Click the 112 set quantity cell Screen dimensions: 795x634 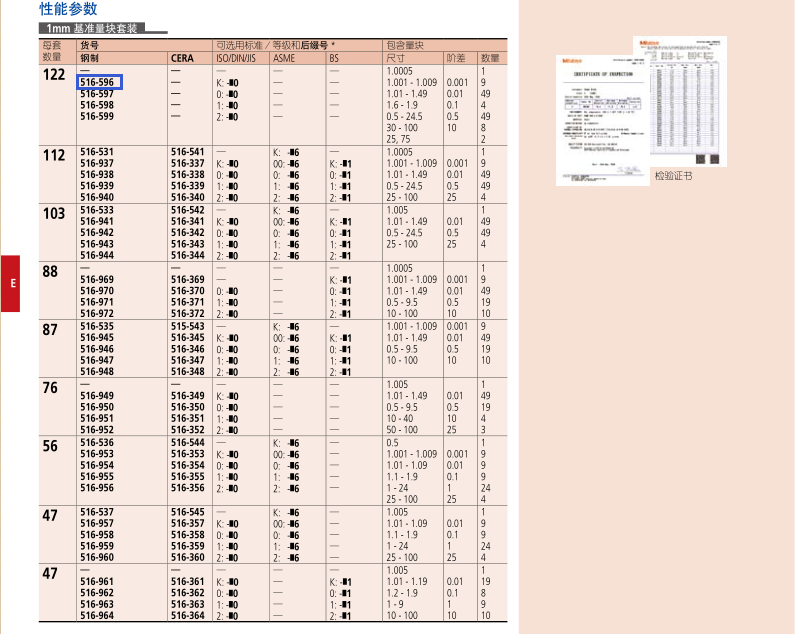pos(54,155)
